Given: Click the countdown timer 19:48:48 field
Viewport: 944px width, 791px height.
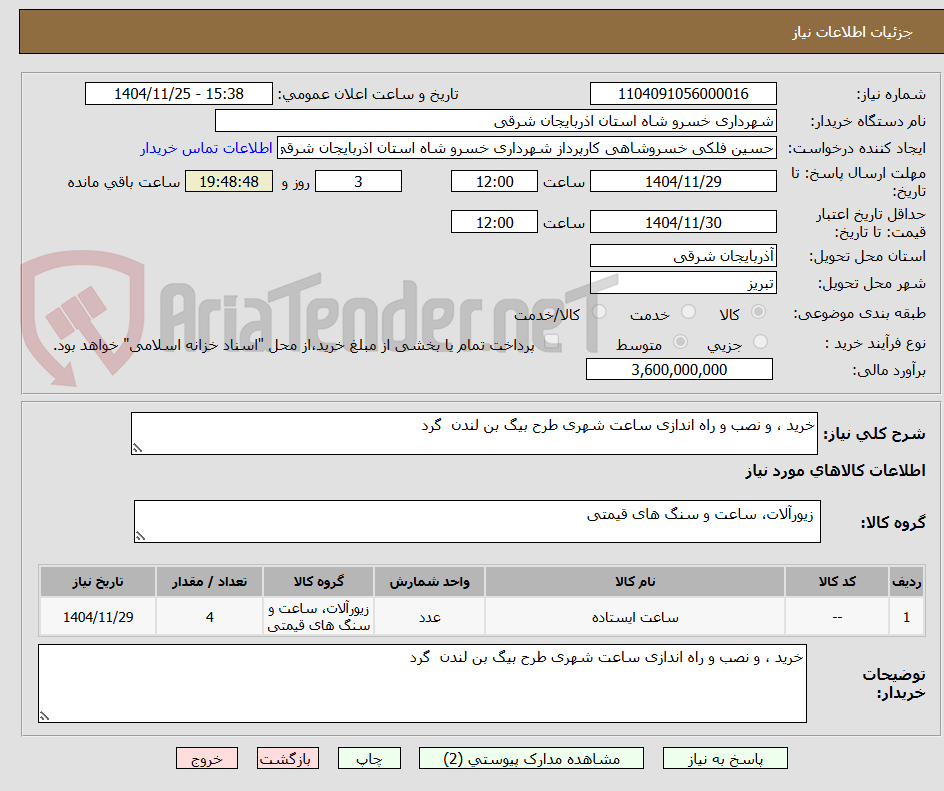Looking at the screenshot, I should coord(229,181).
